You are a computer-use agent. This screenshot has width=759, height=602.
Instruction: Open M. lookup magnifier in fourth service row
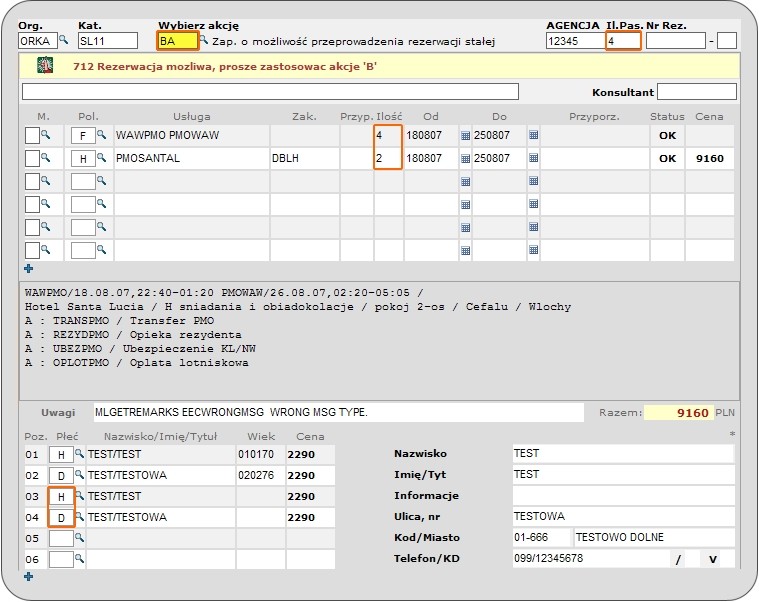coord(46,203)
